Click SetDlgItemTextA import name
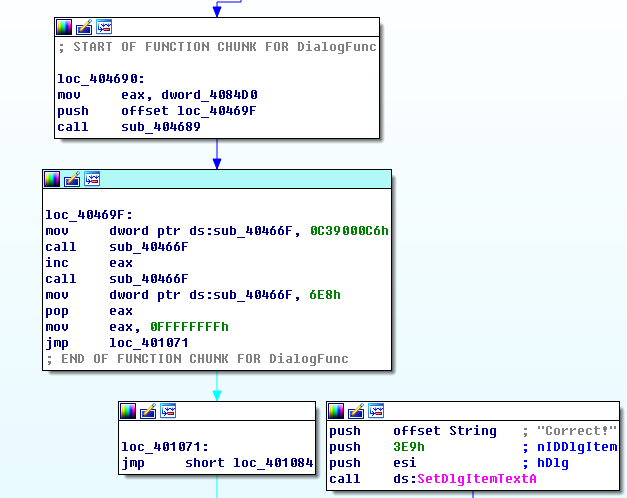This screenshot has height=498, width=627. [477, 479]
